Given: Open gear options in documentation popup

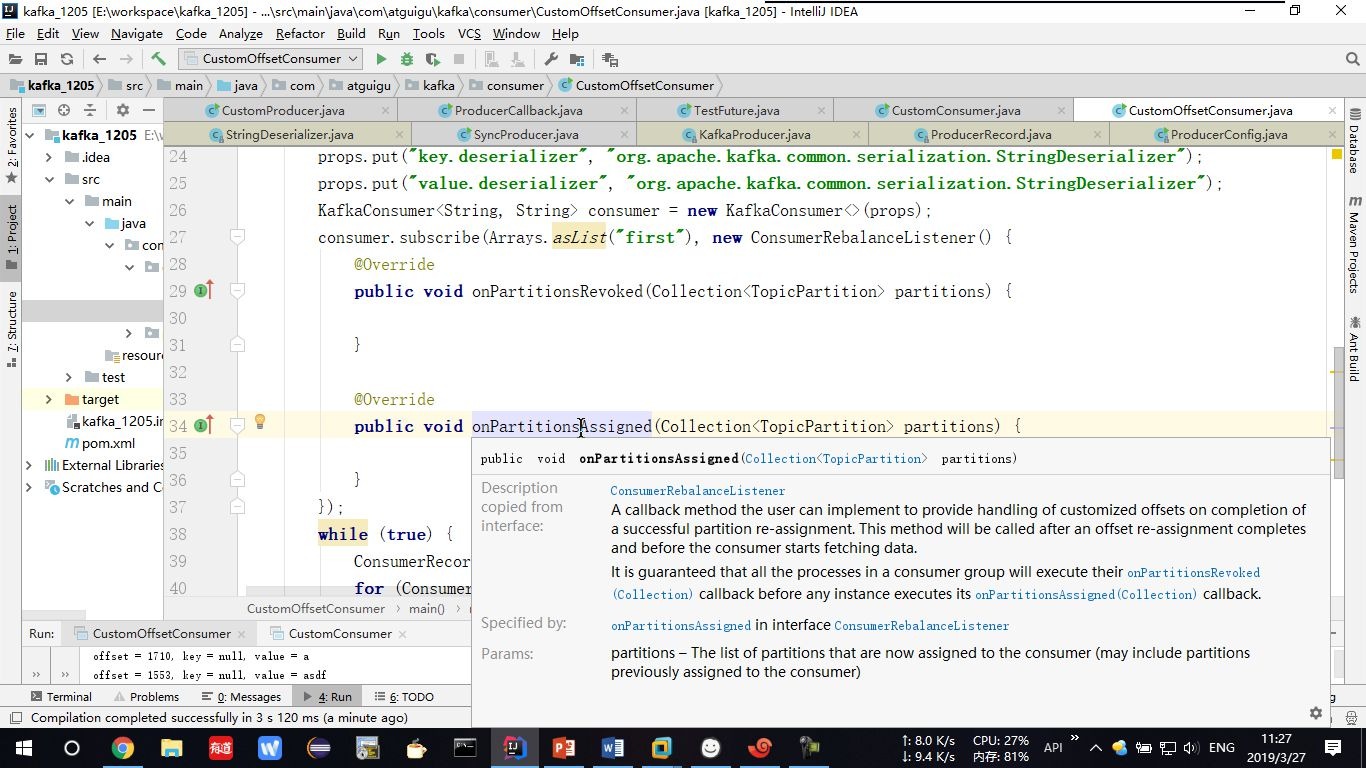Looking at the screenshot, I should [1316, 713].
